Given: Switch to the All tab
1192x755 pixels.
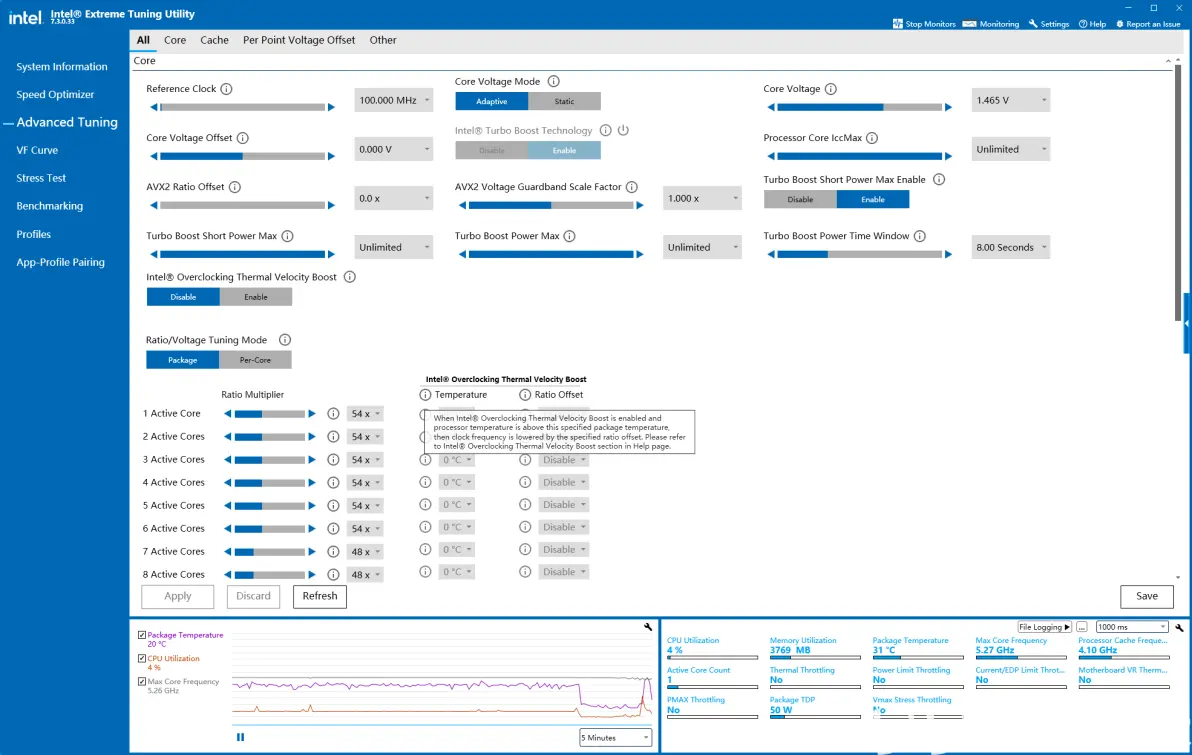Looking at the screenshot, I should 143,40.
